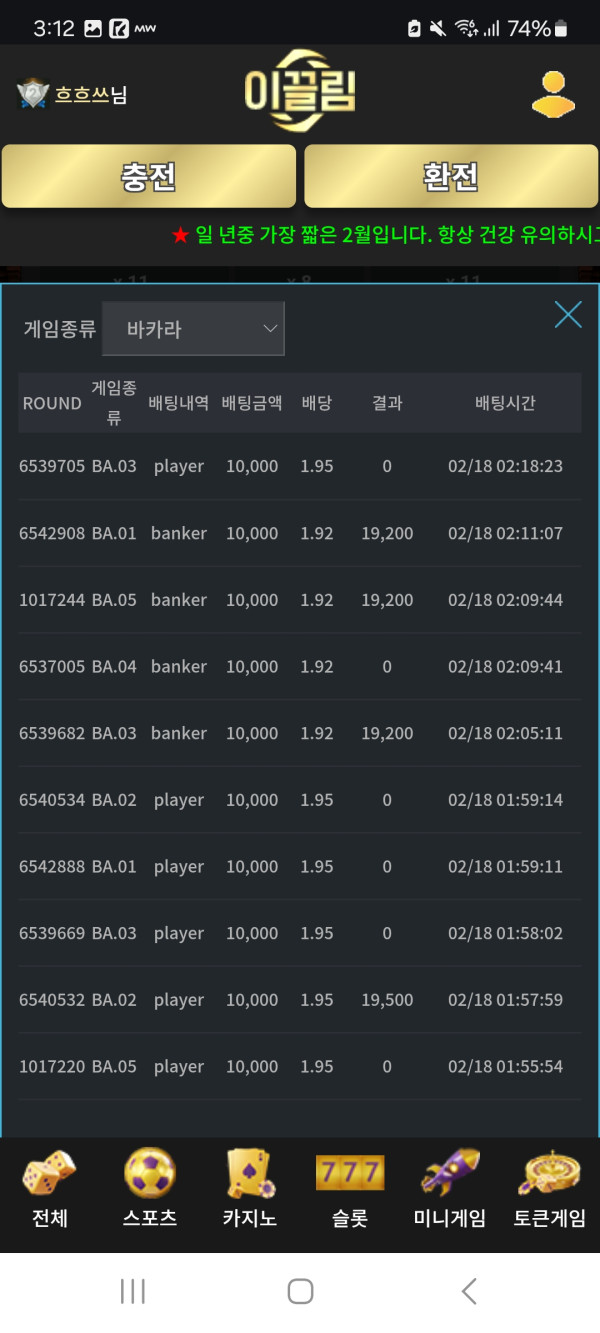Screen dimensions: 600x1333
Task: Open the 토큰게임 roulette icon
Action: coord(550,1173)
